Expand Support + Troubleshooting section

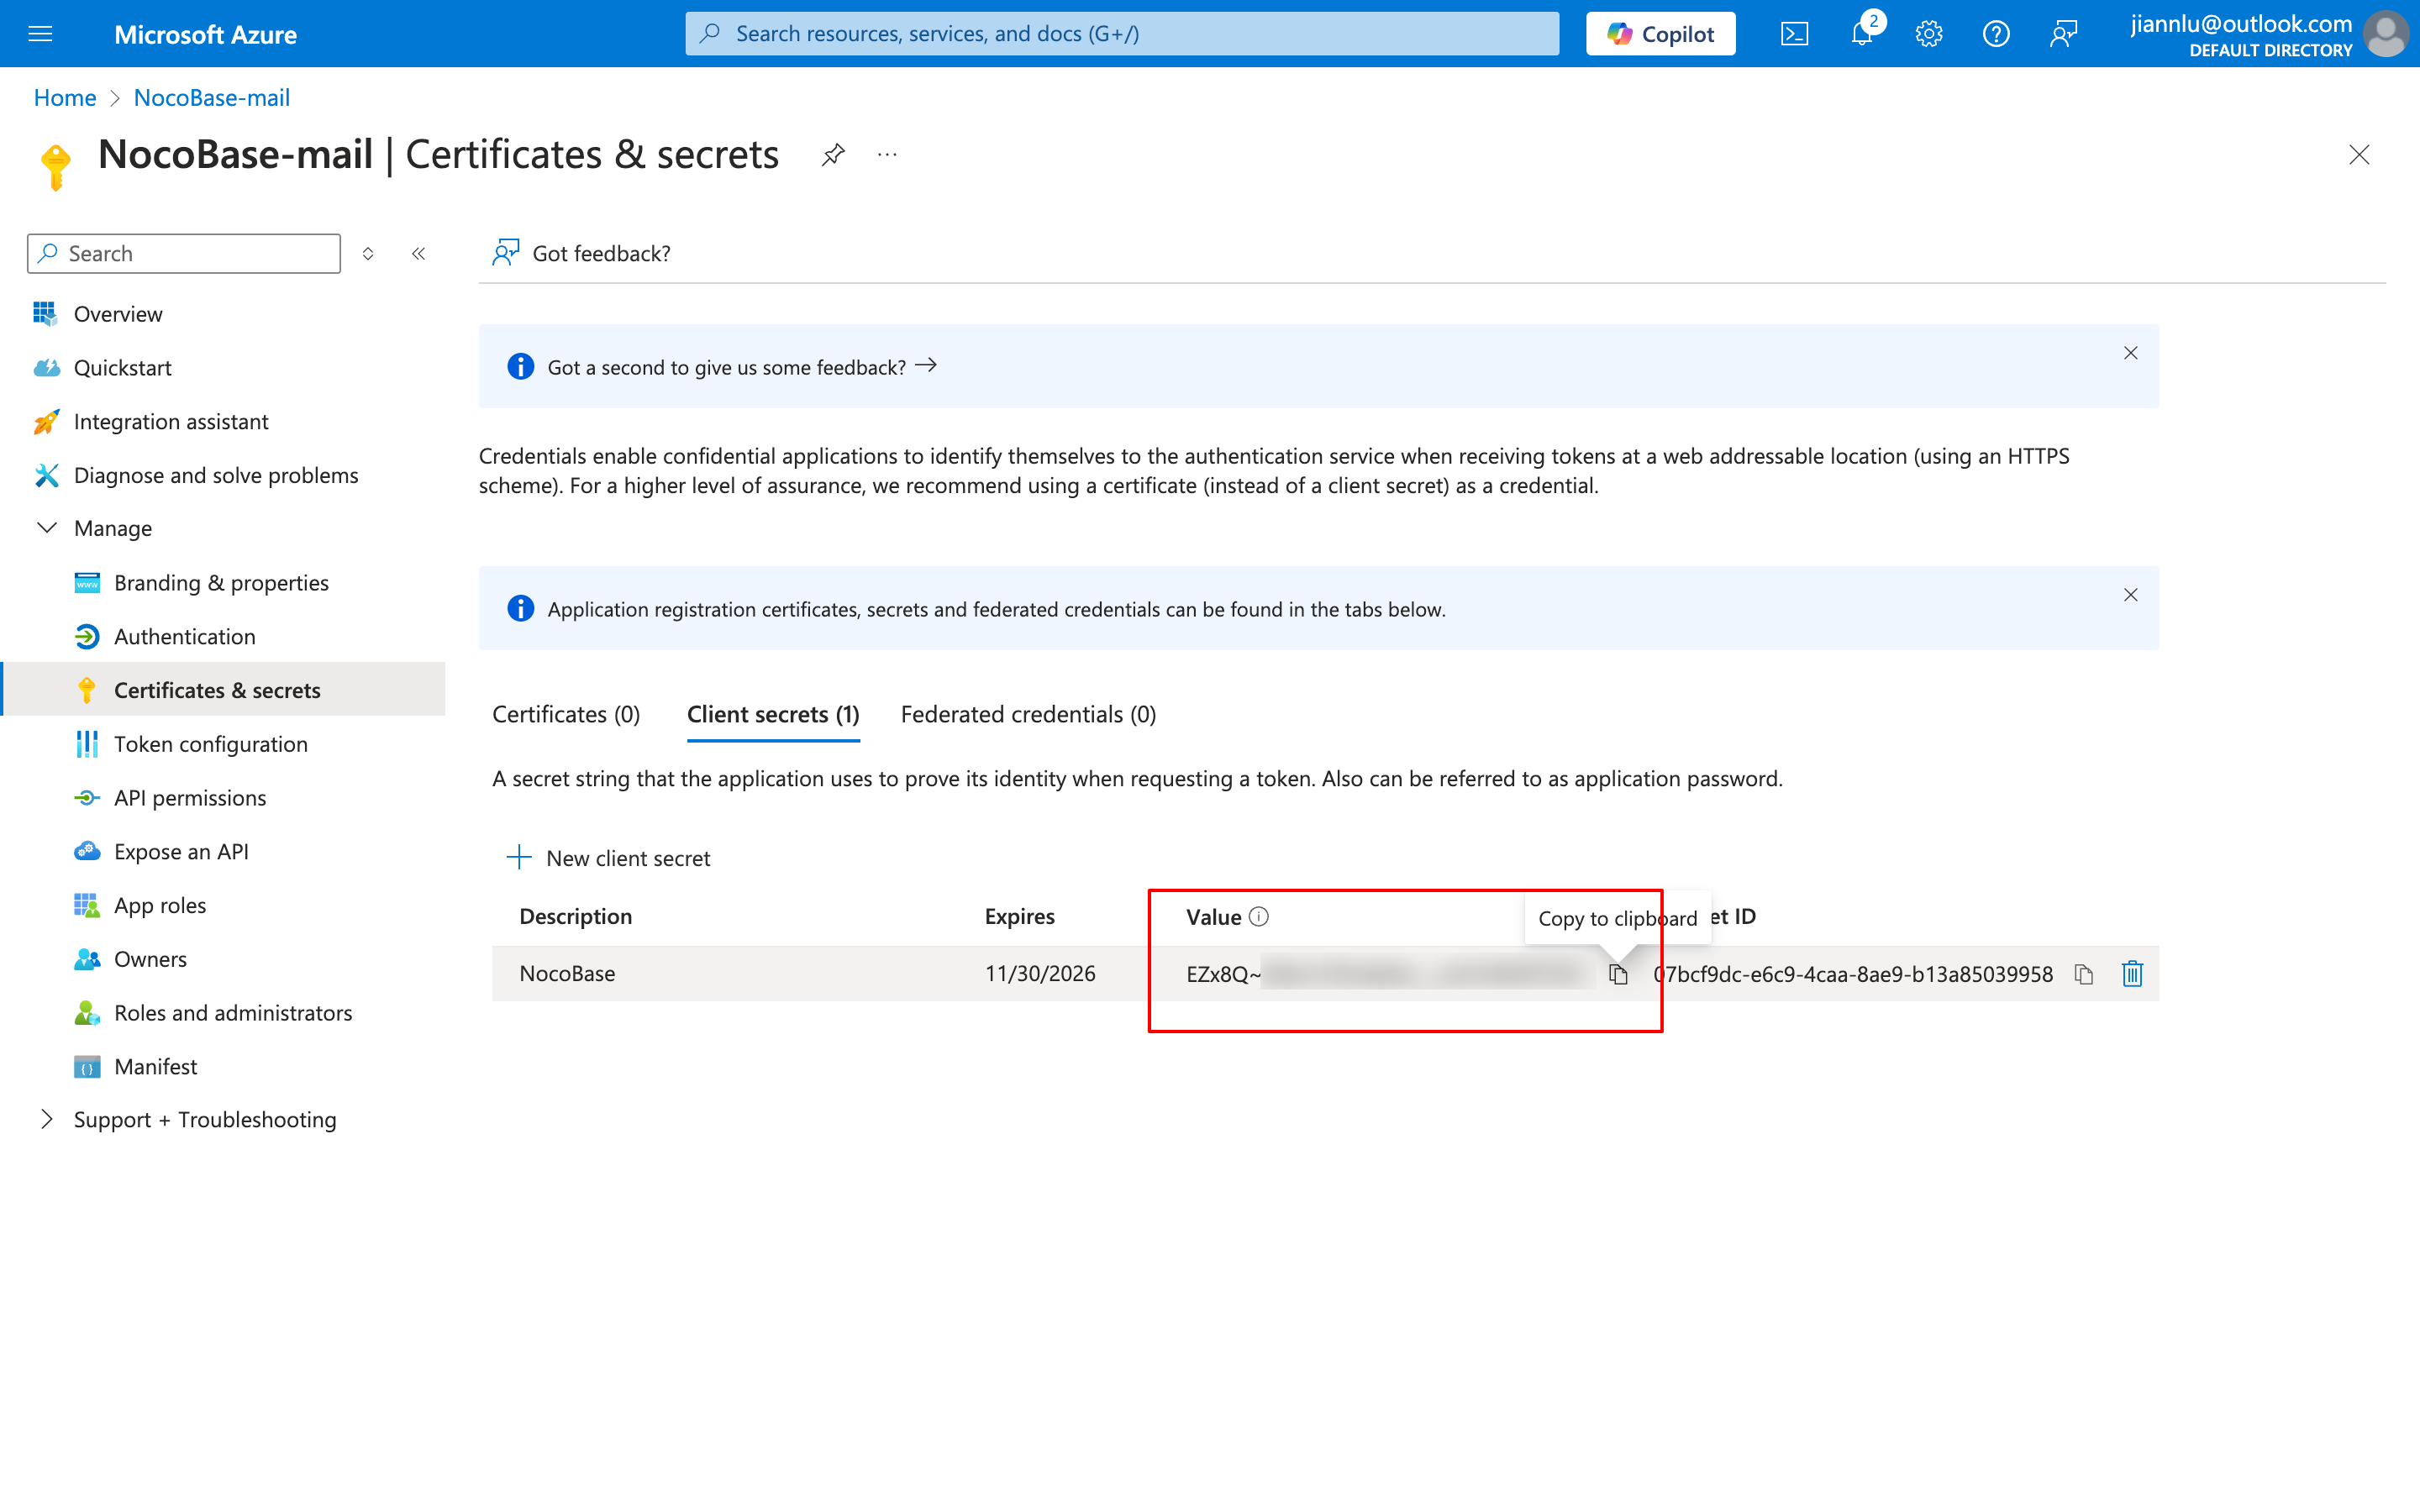[x=47, y=1119]
